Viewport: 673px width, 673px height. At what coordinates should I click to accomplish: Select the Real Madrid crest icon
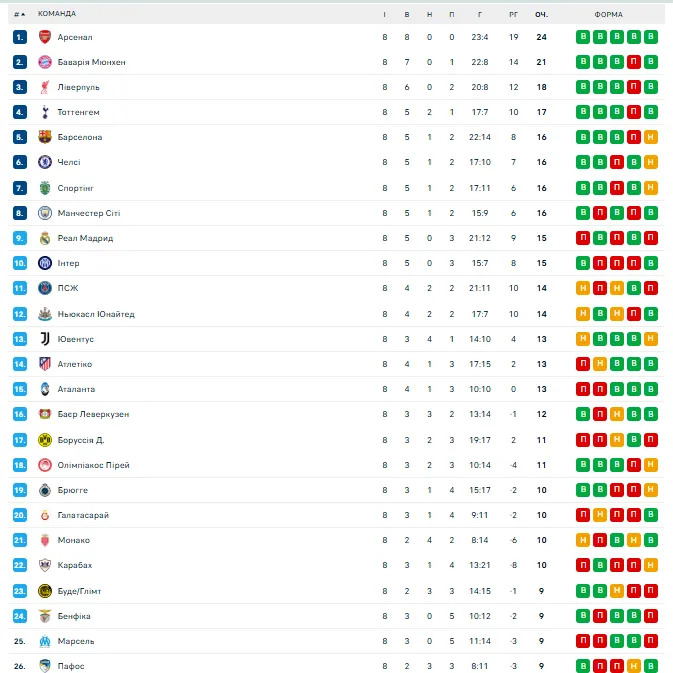[44, 238]
